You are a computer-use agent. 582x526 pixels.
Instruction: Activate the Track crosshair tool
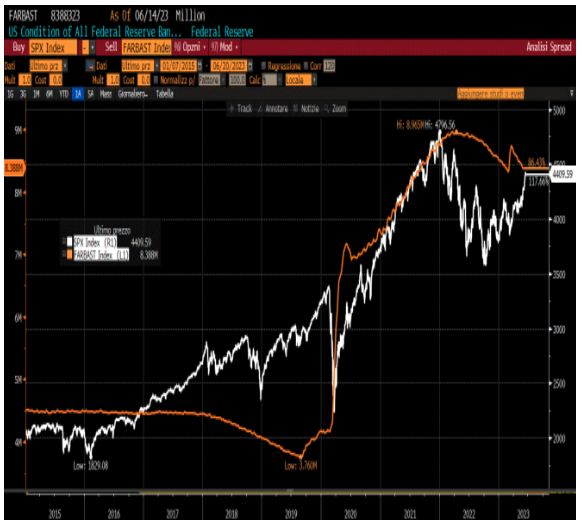[x=240, y=109]
